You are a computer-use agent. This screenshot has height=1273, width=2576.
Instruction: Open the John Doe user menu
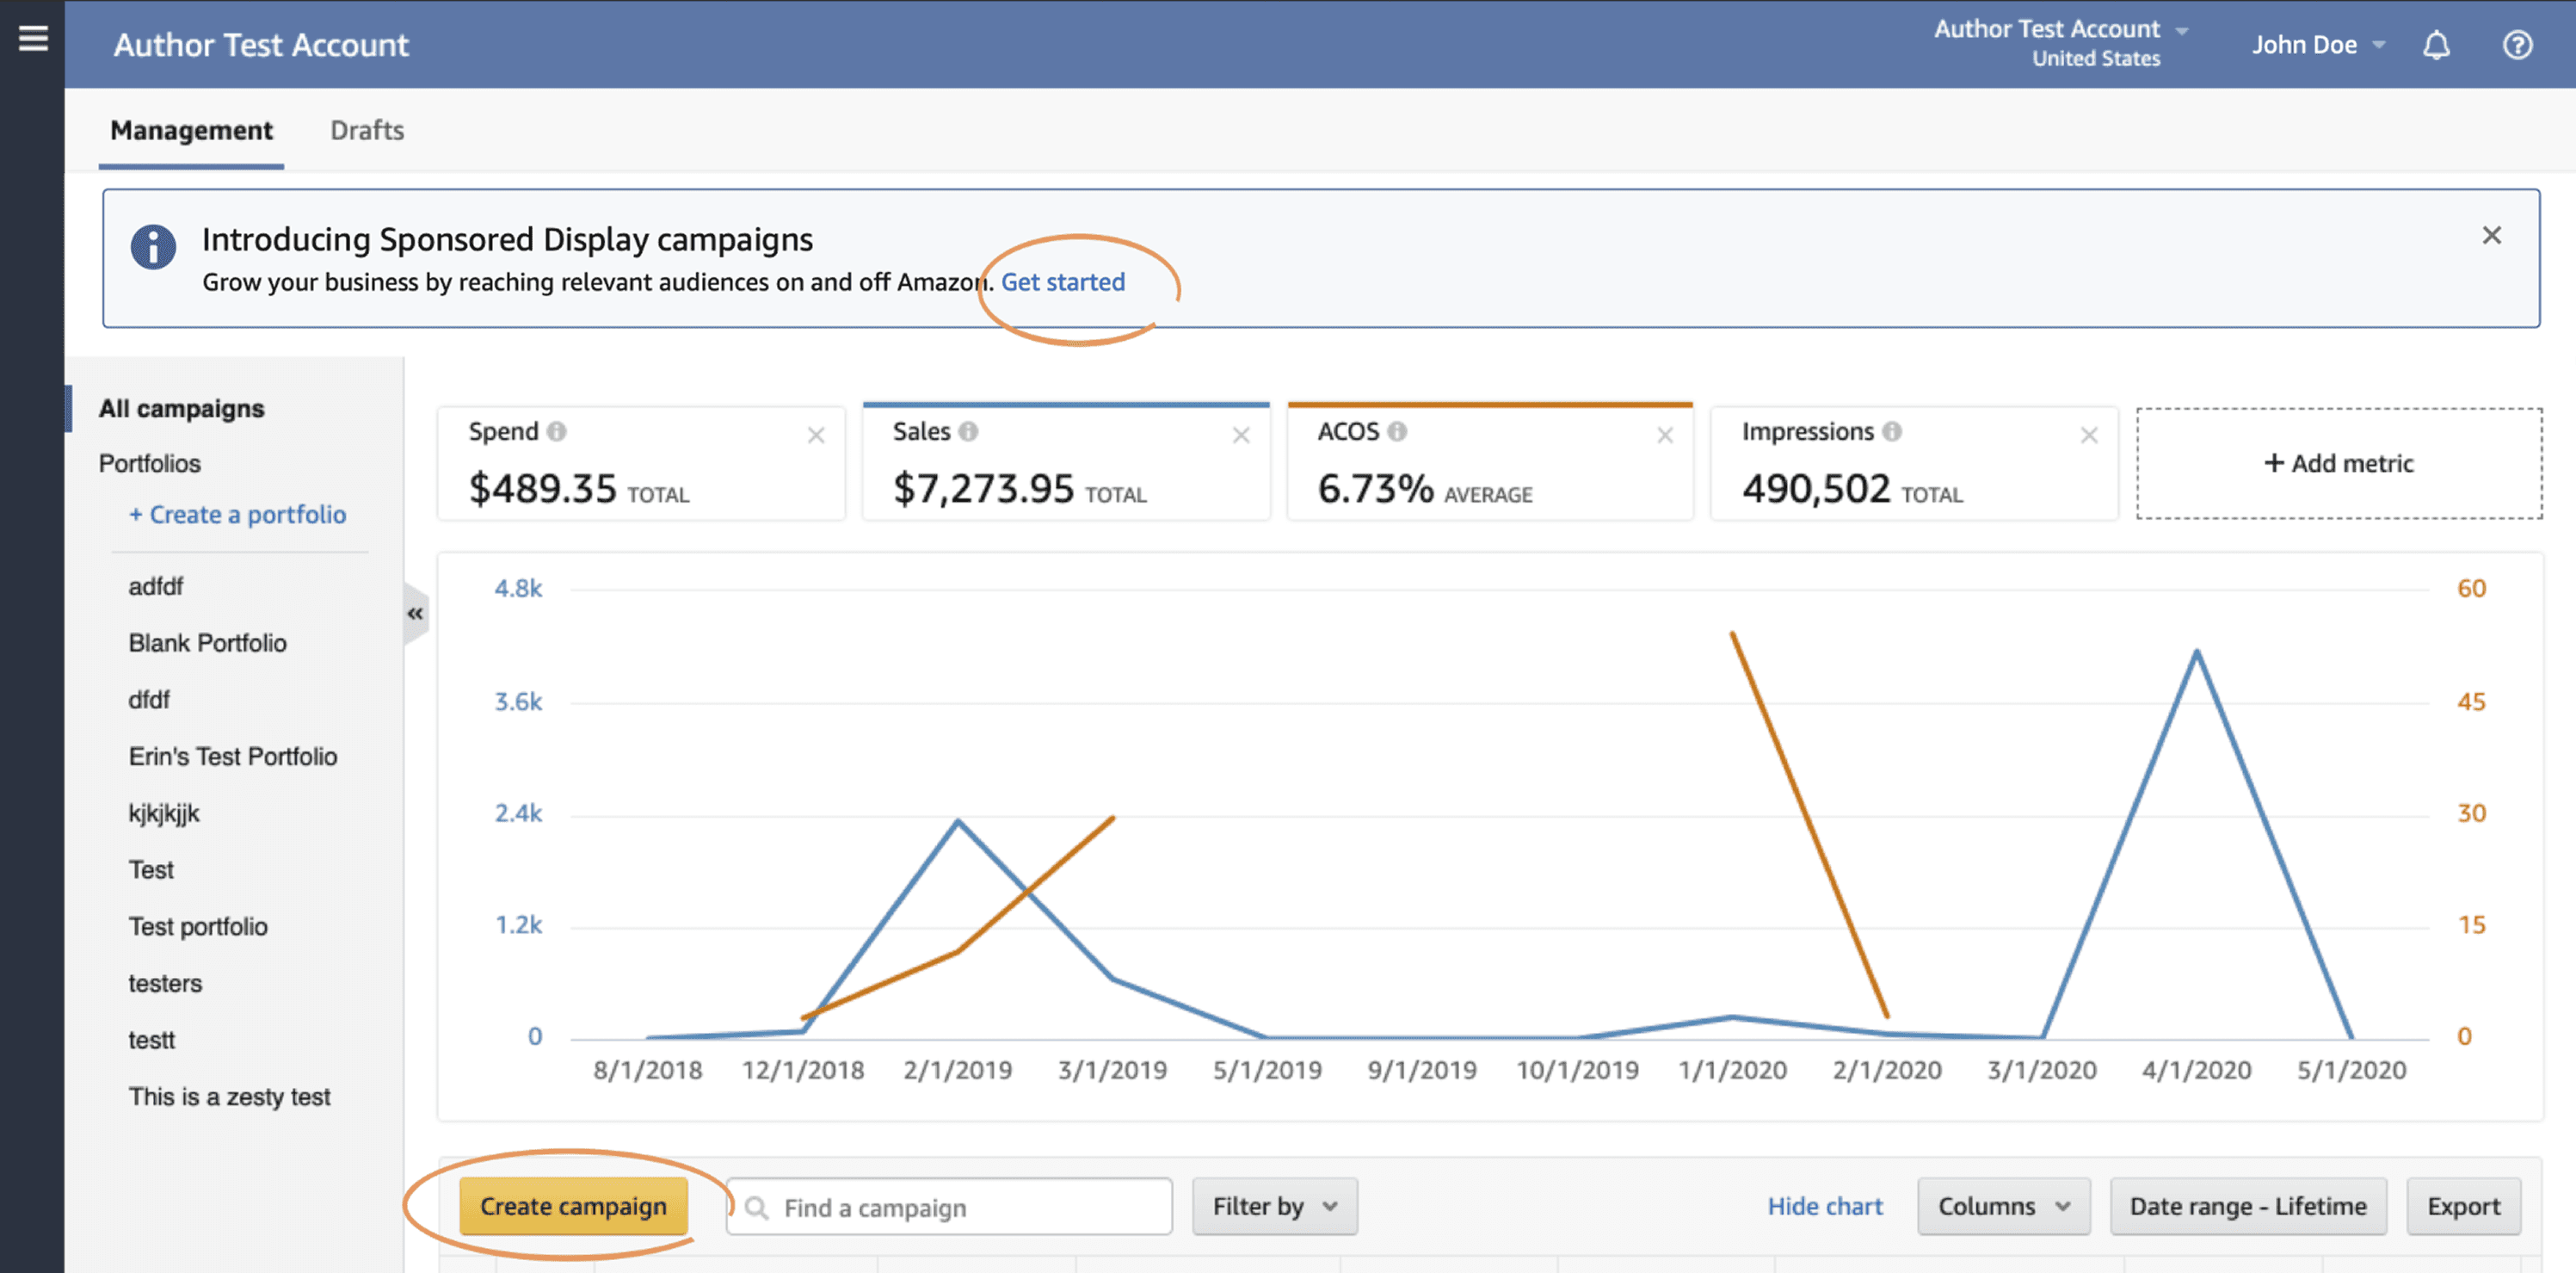(x=2318, y=45)
